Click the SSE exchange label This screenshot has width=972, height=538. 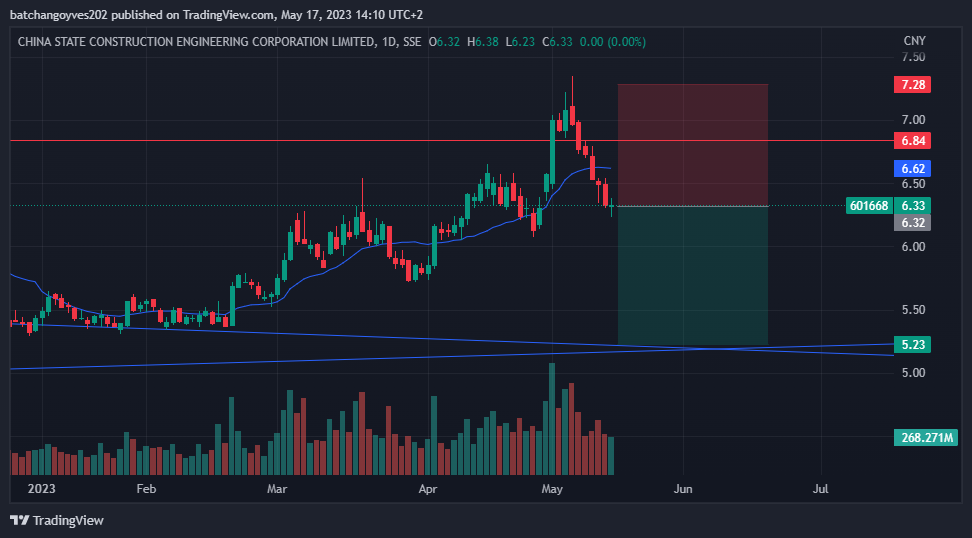click(x=412, y=42)
